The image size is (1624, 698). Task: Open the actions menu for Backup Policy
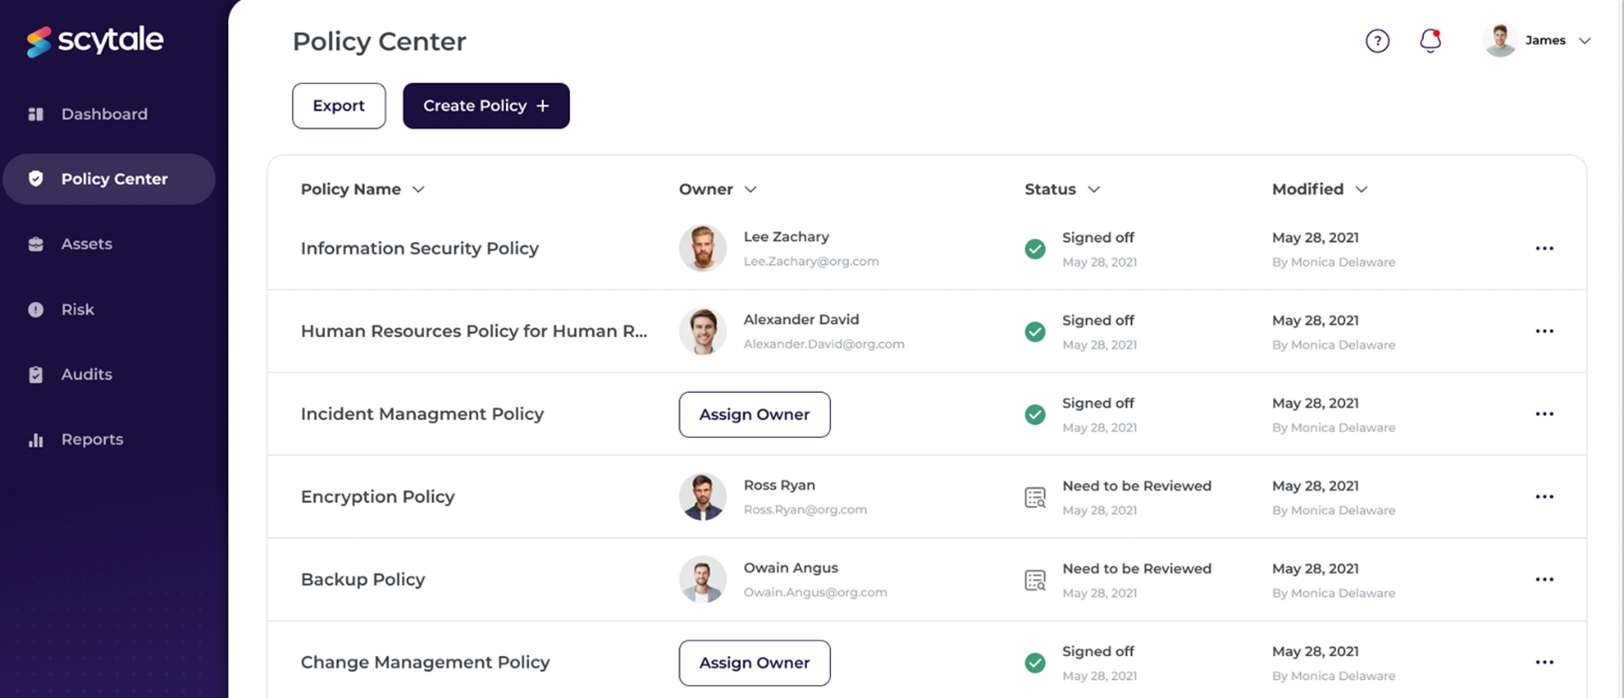point(1545,579)
